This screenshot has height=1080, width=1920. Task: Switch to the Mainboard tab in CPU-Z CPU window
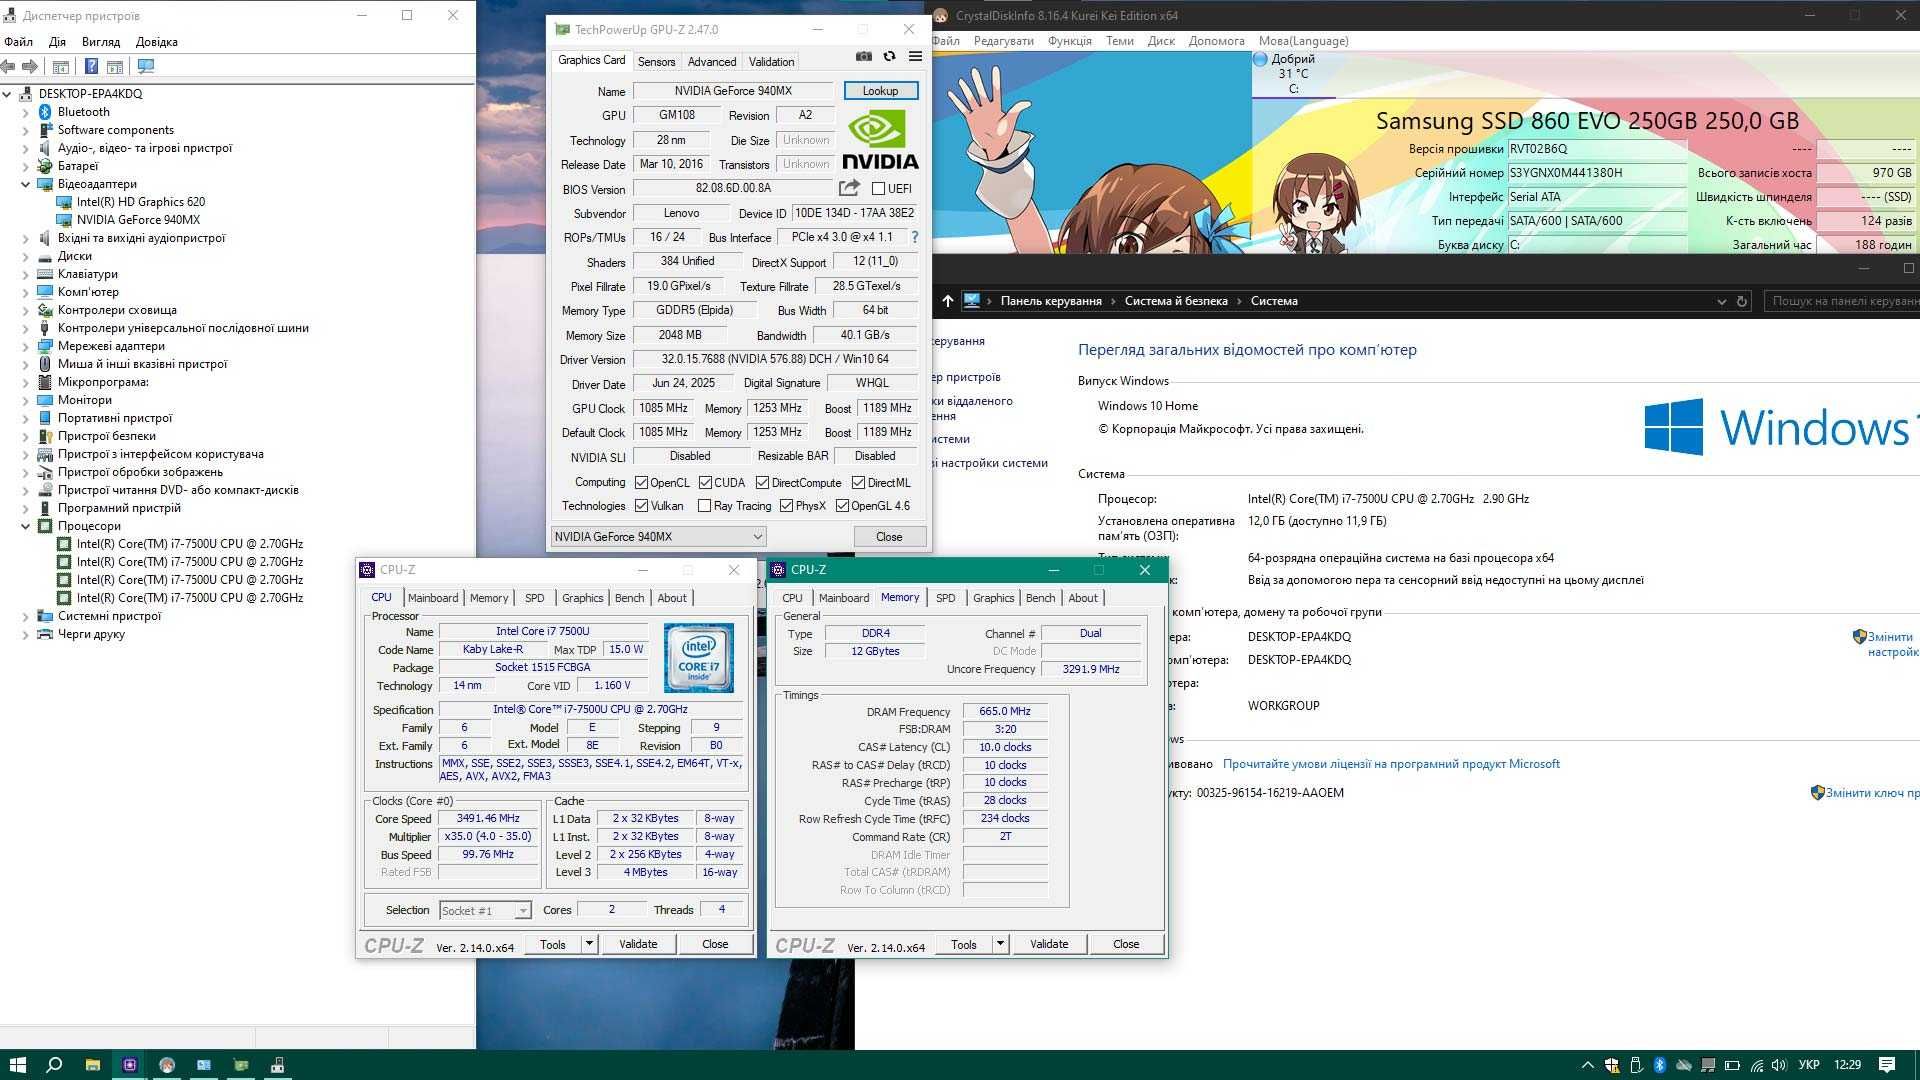[433, 598]
